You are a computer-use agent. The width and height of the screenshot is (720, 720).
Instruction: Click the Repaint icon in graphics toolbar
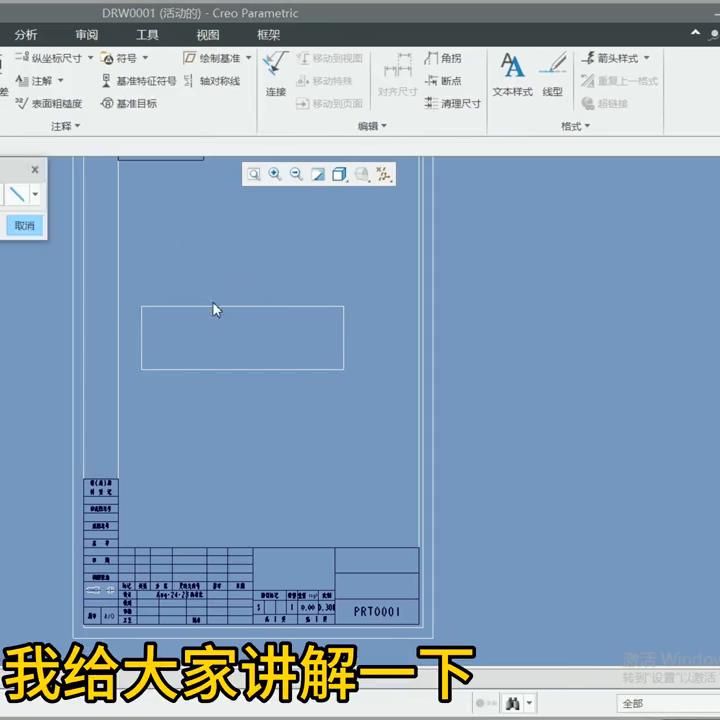pos(318,174)
